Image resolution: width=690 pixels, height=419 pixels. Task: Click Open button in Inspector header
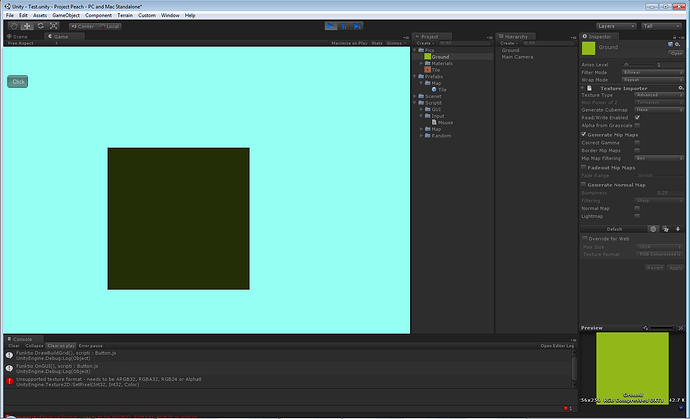click(x=676, y=53)
